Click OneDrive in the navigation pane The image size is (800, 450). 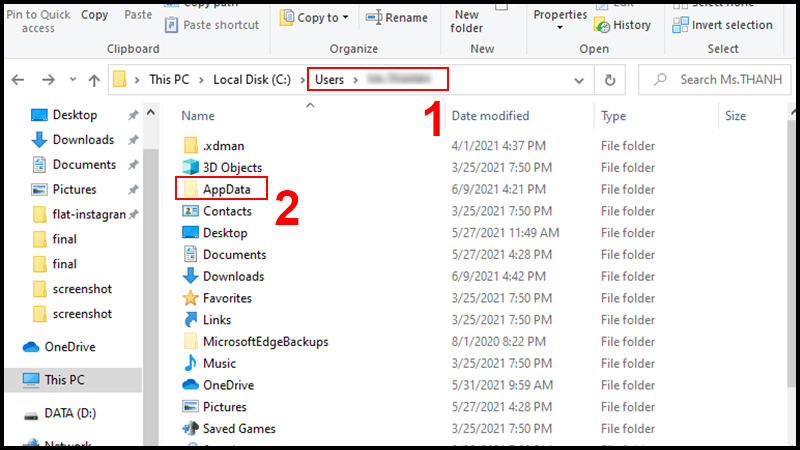[x=59, y=347]
